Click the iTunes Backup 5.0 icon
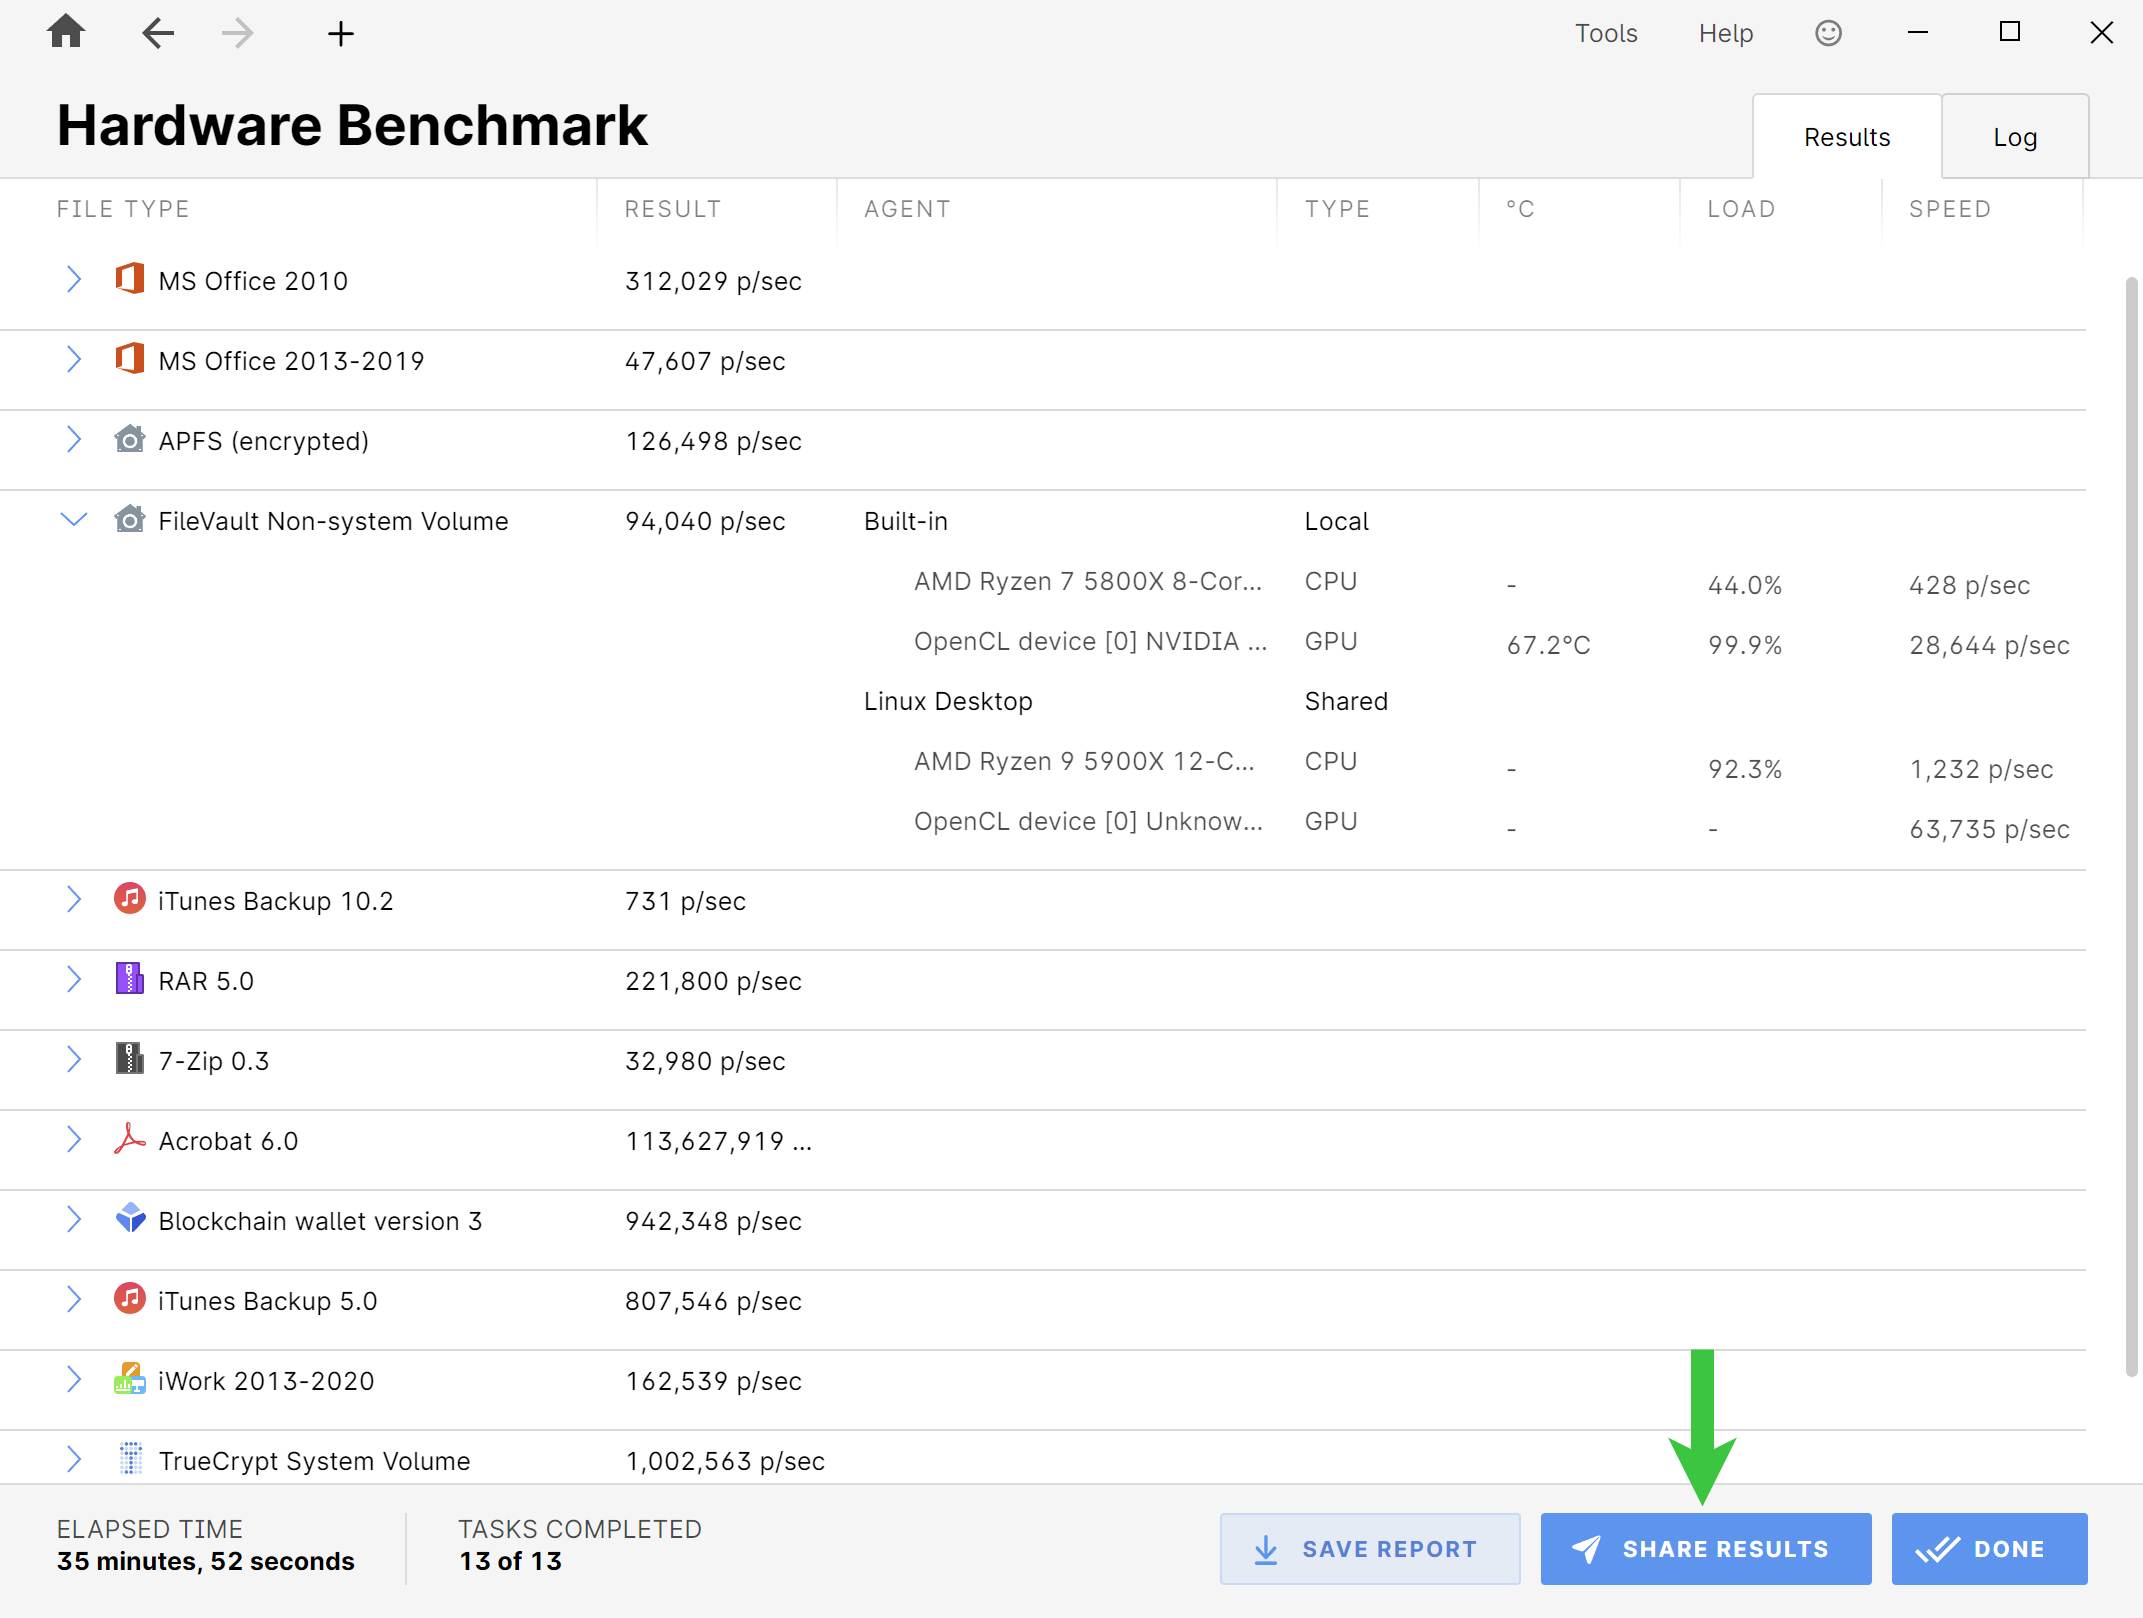This screenshot has width=2143, height=1618. click(x=130, y=1299)
